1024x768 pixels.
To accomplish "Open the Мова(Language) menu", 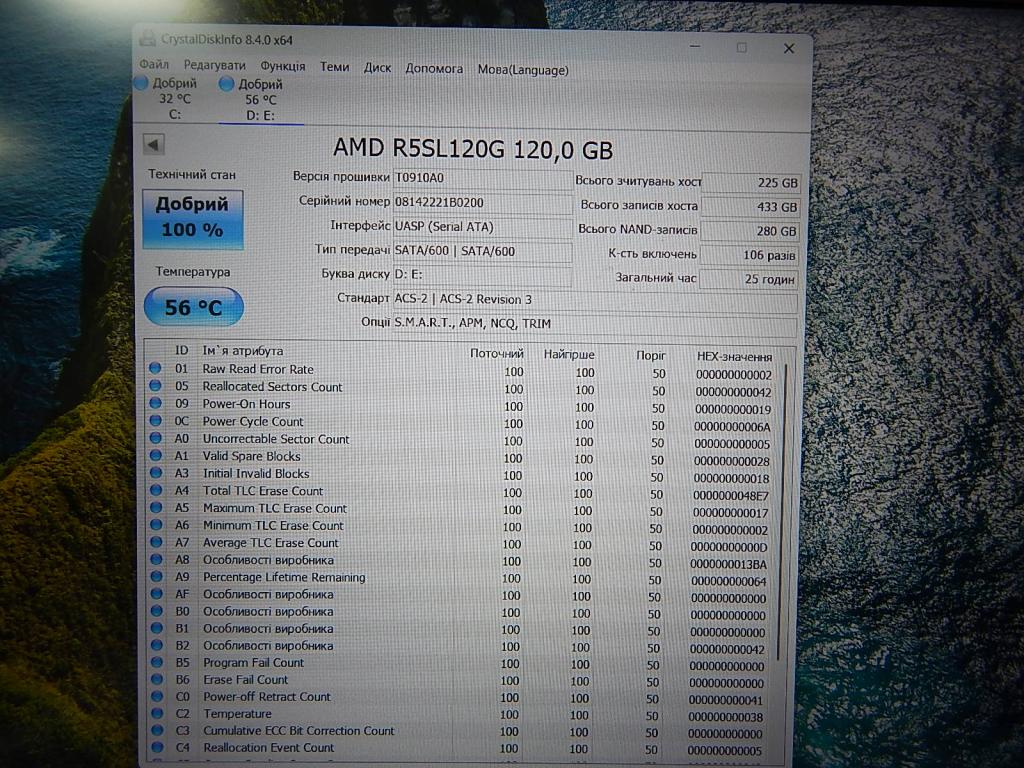I will point(522,70).
